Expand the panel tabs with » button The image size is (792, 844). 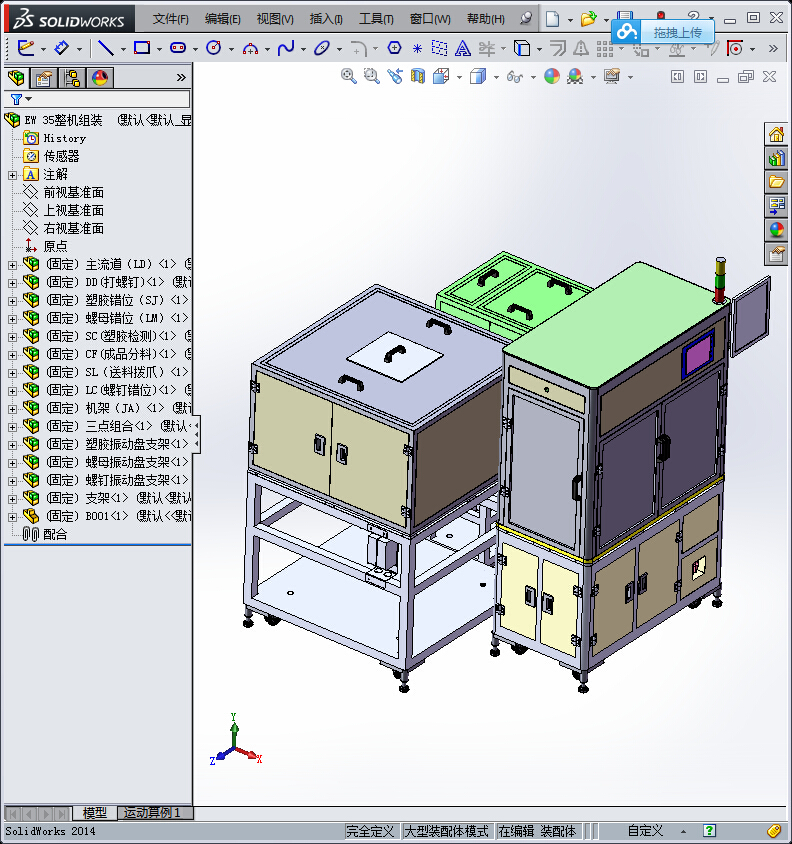[181, 78]
